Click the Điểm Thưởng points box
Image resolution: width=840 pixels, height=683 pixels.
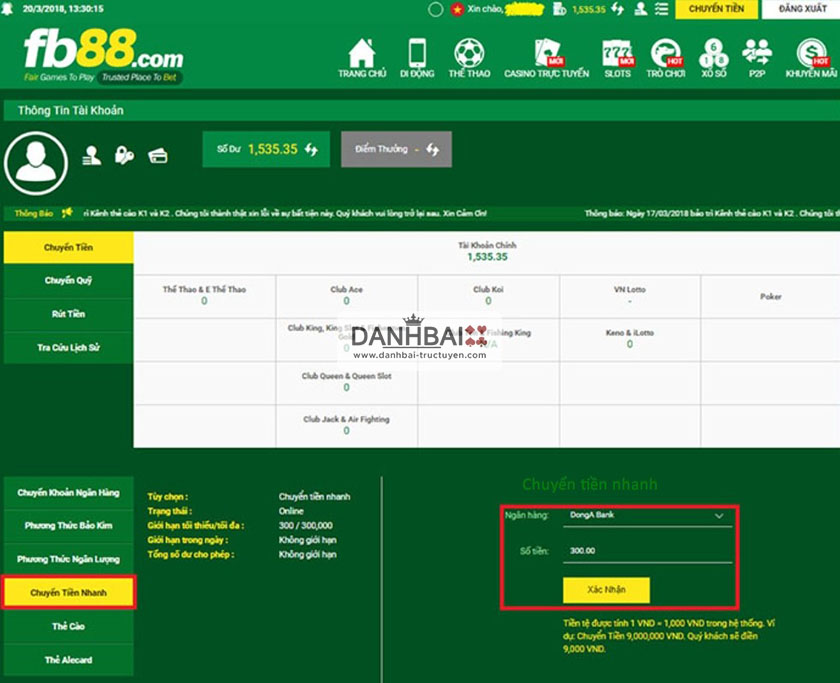pyautogui.click(x=396, y=149)
